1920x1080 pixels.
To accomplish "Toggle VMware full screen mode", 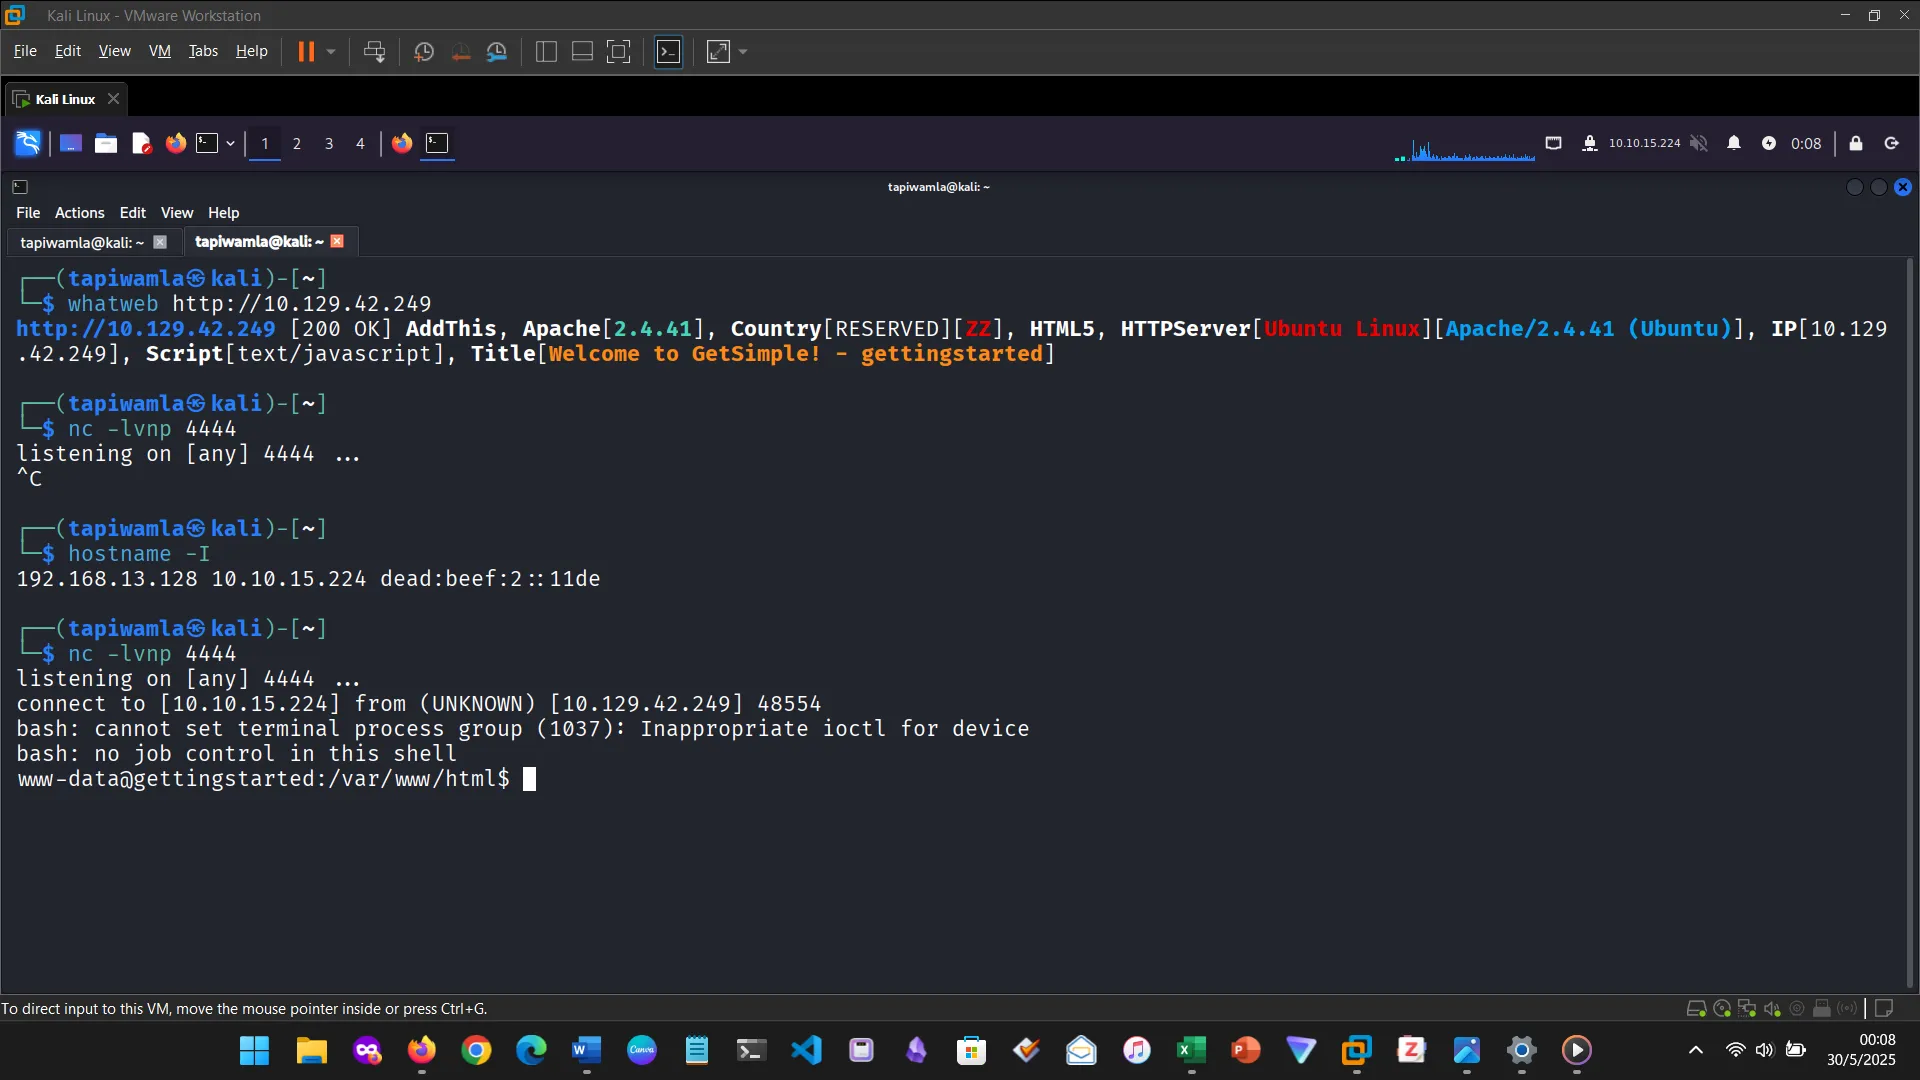I will pyautogui.click(x=619, y=51).
